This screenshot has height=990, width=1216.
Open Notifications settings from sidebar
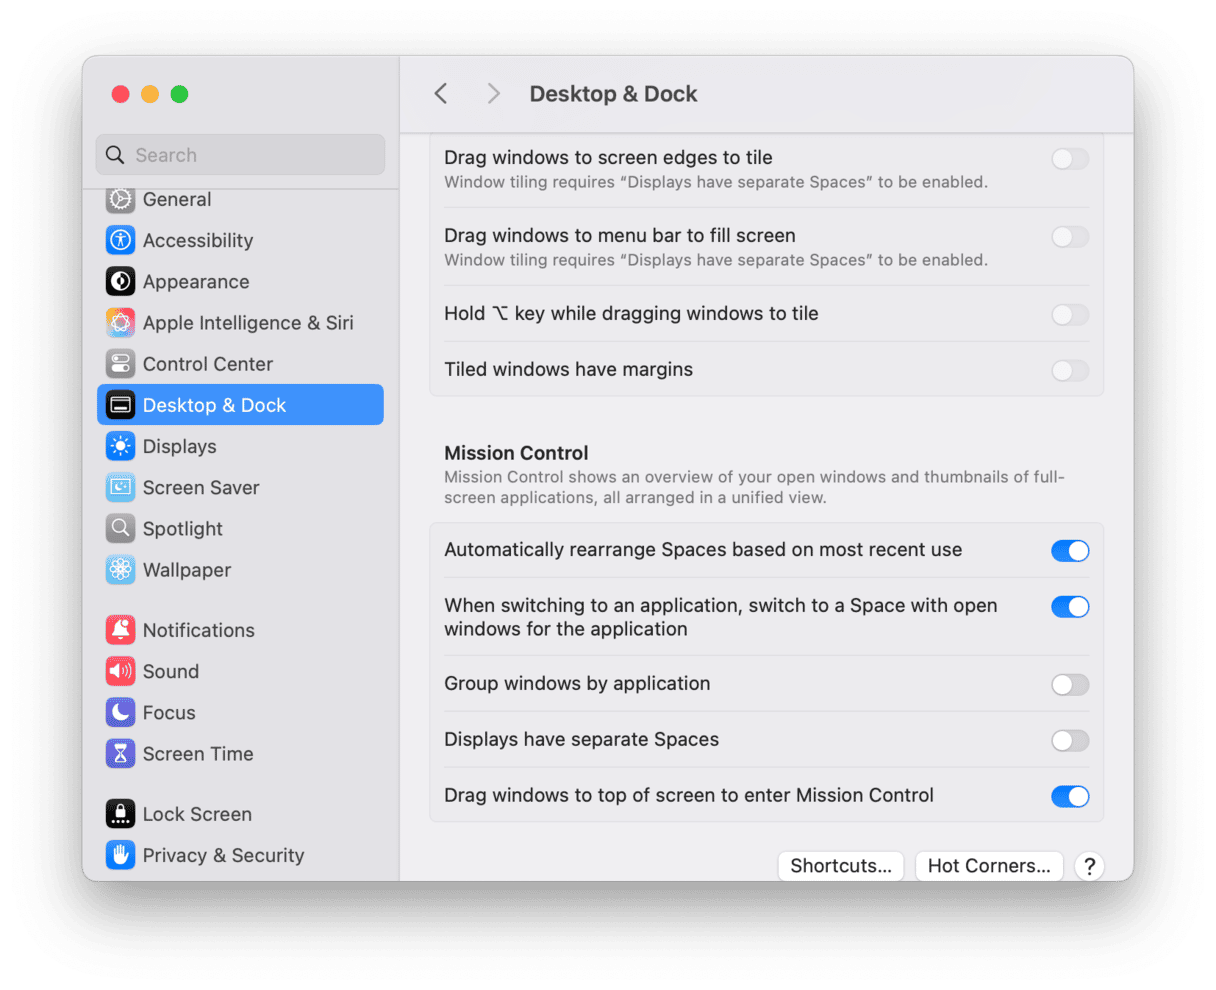pyautogui.click(x=240, y=629)
